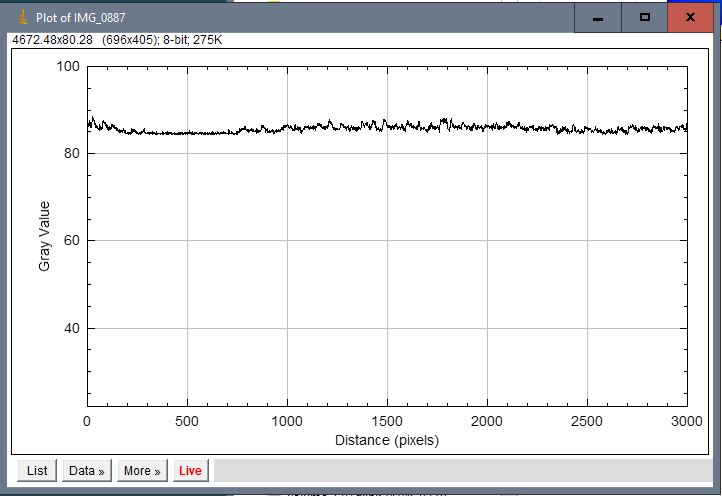This screenshot has height=496, width=722.
Task: Open the More » menu button
Action: click(142, 470)
